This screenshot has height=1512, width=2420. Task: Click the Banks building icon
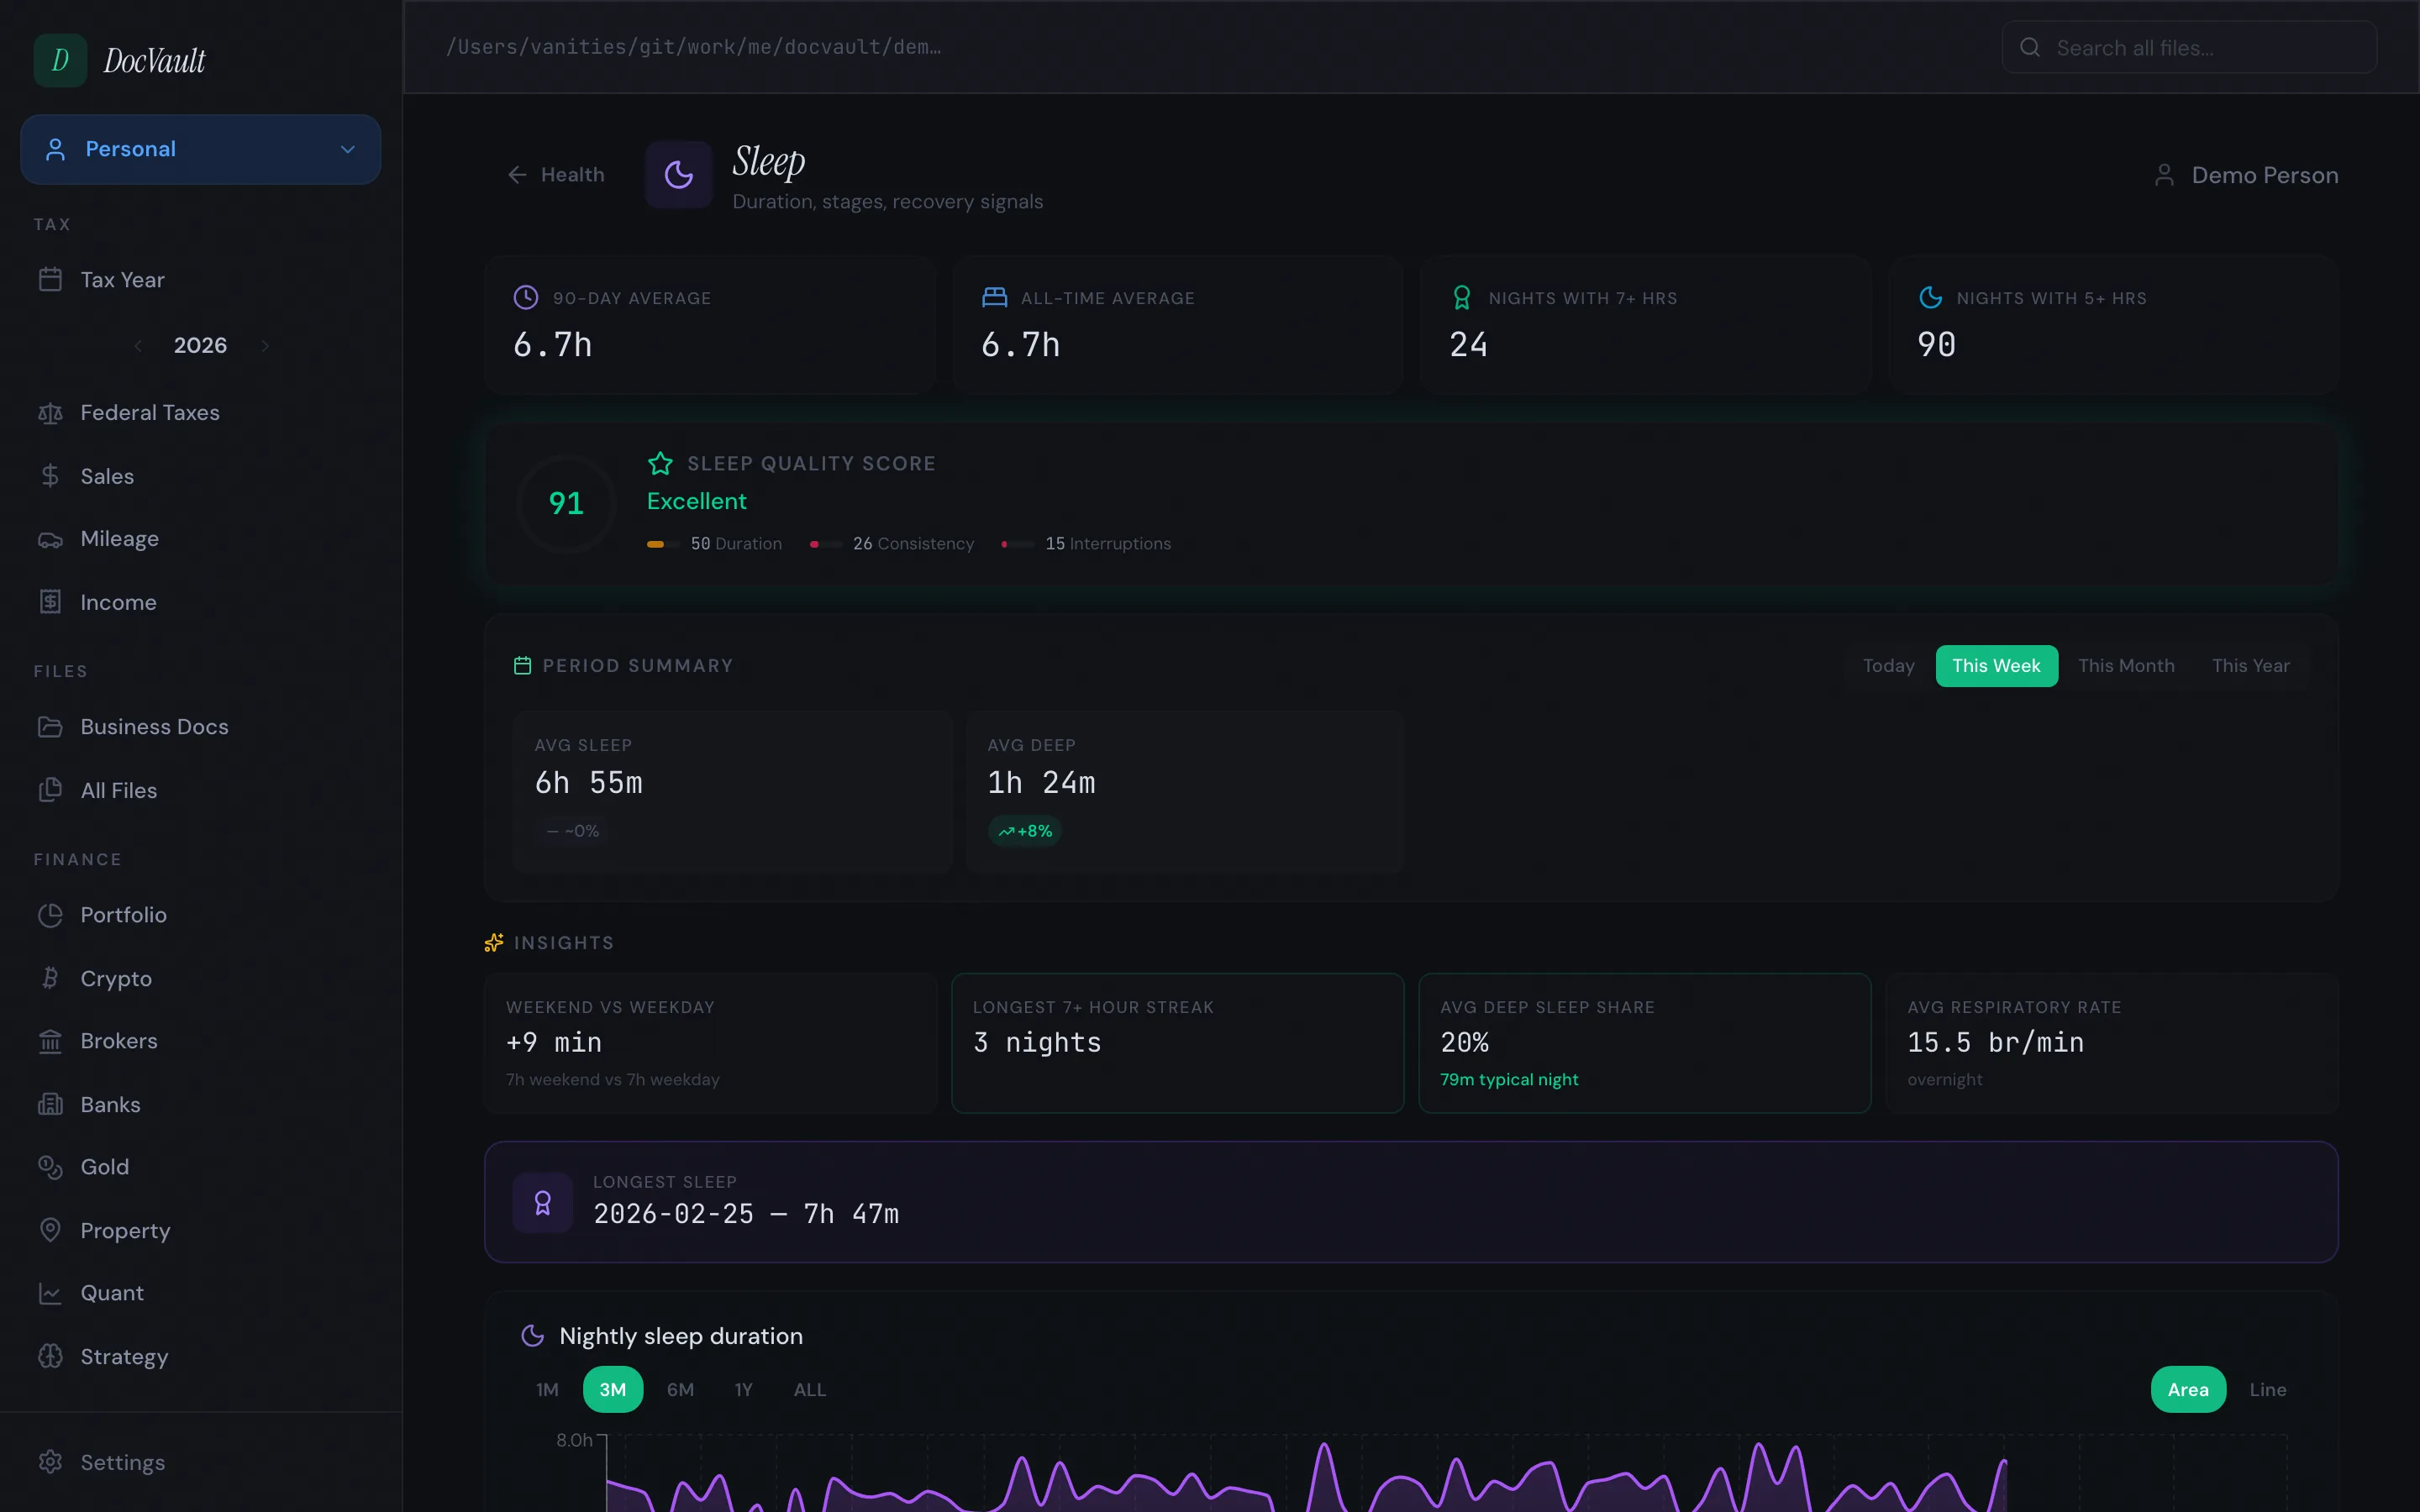tap(50, 1104)
